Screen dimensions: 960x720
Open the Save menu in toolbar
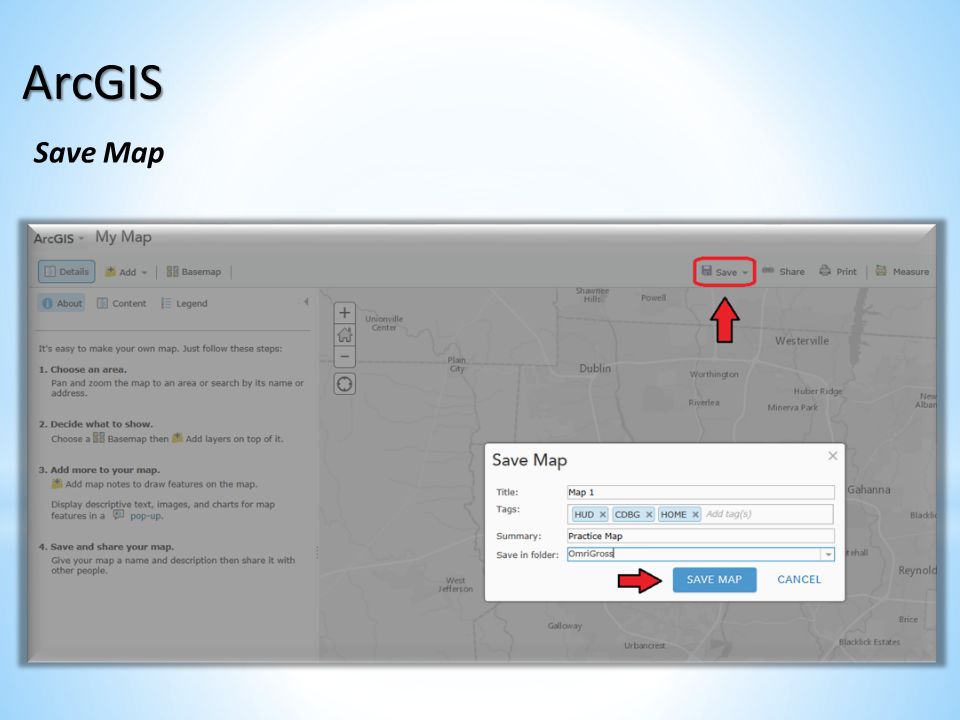click(725, 272)
